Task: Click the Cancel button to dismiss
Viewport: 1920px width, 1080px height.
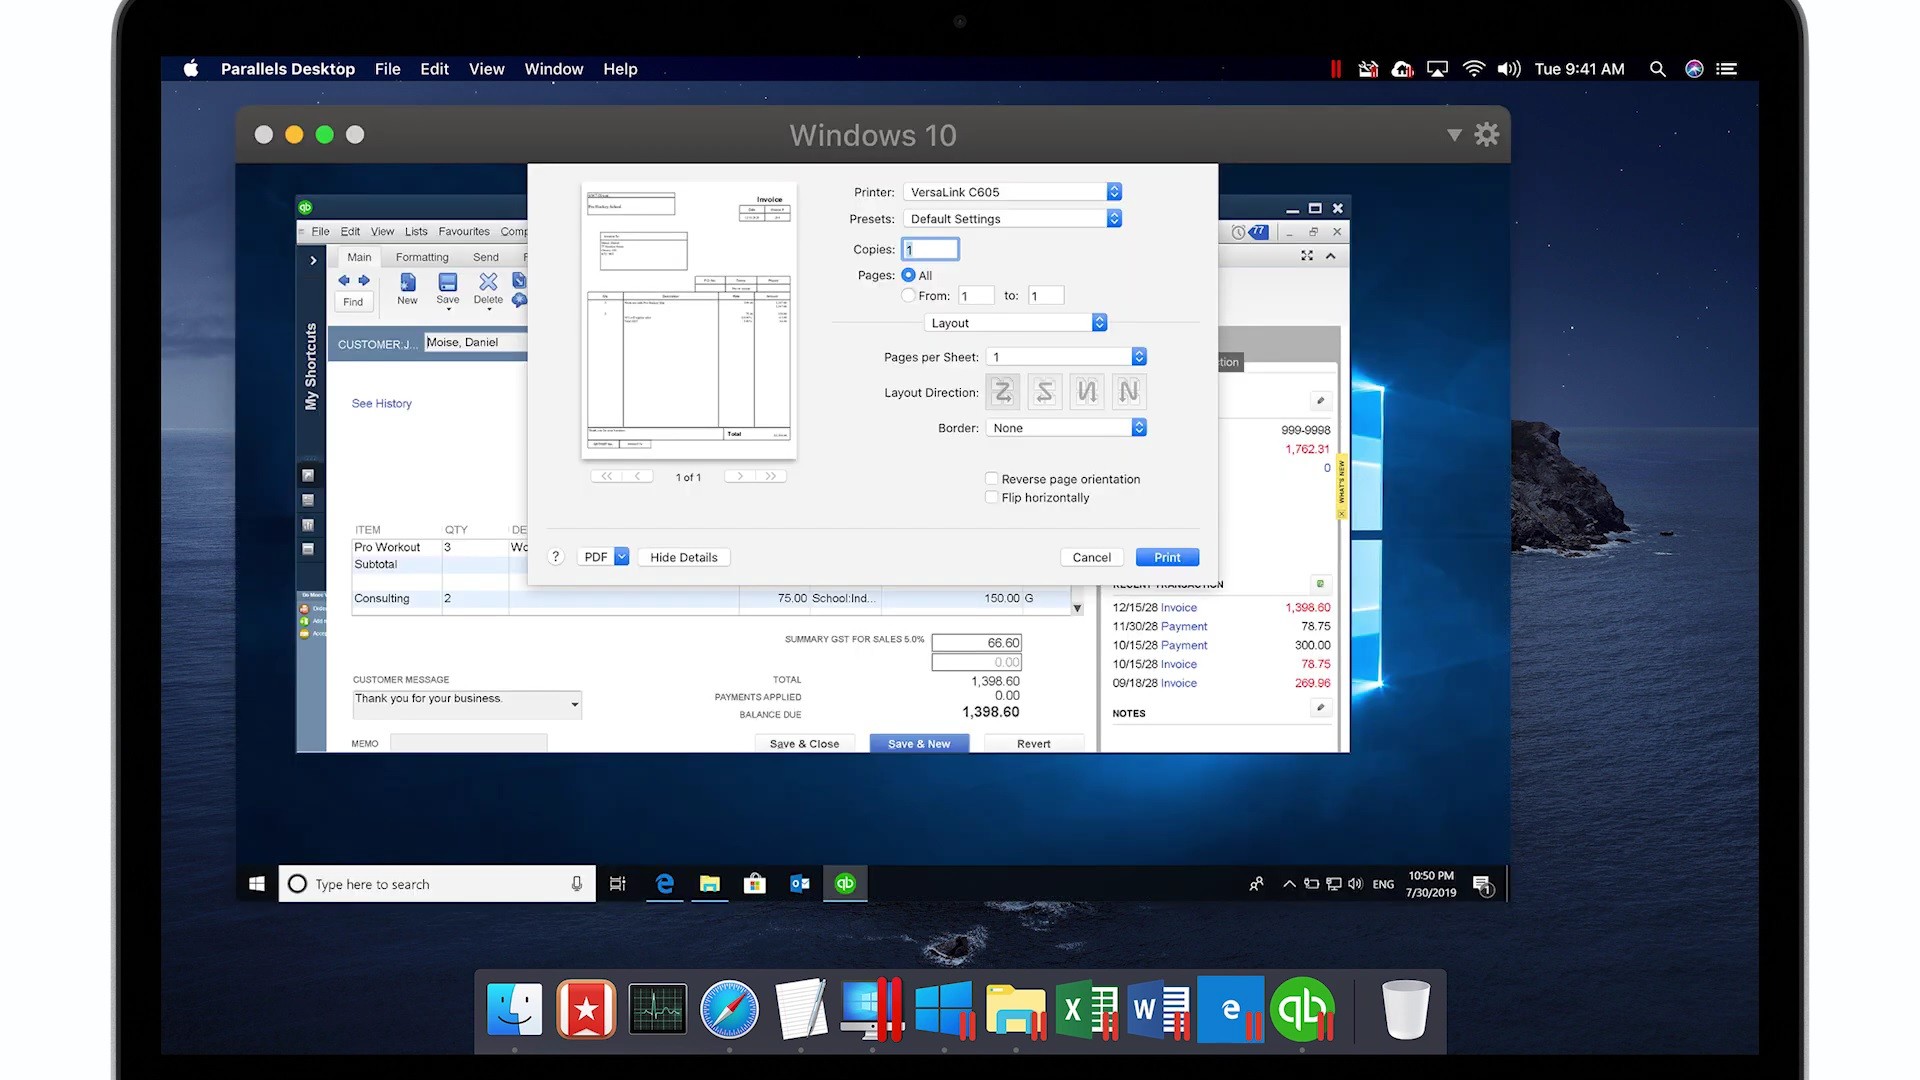Action: (1092, 556)
